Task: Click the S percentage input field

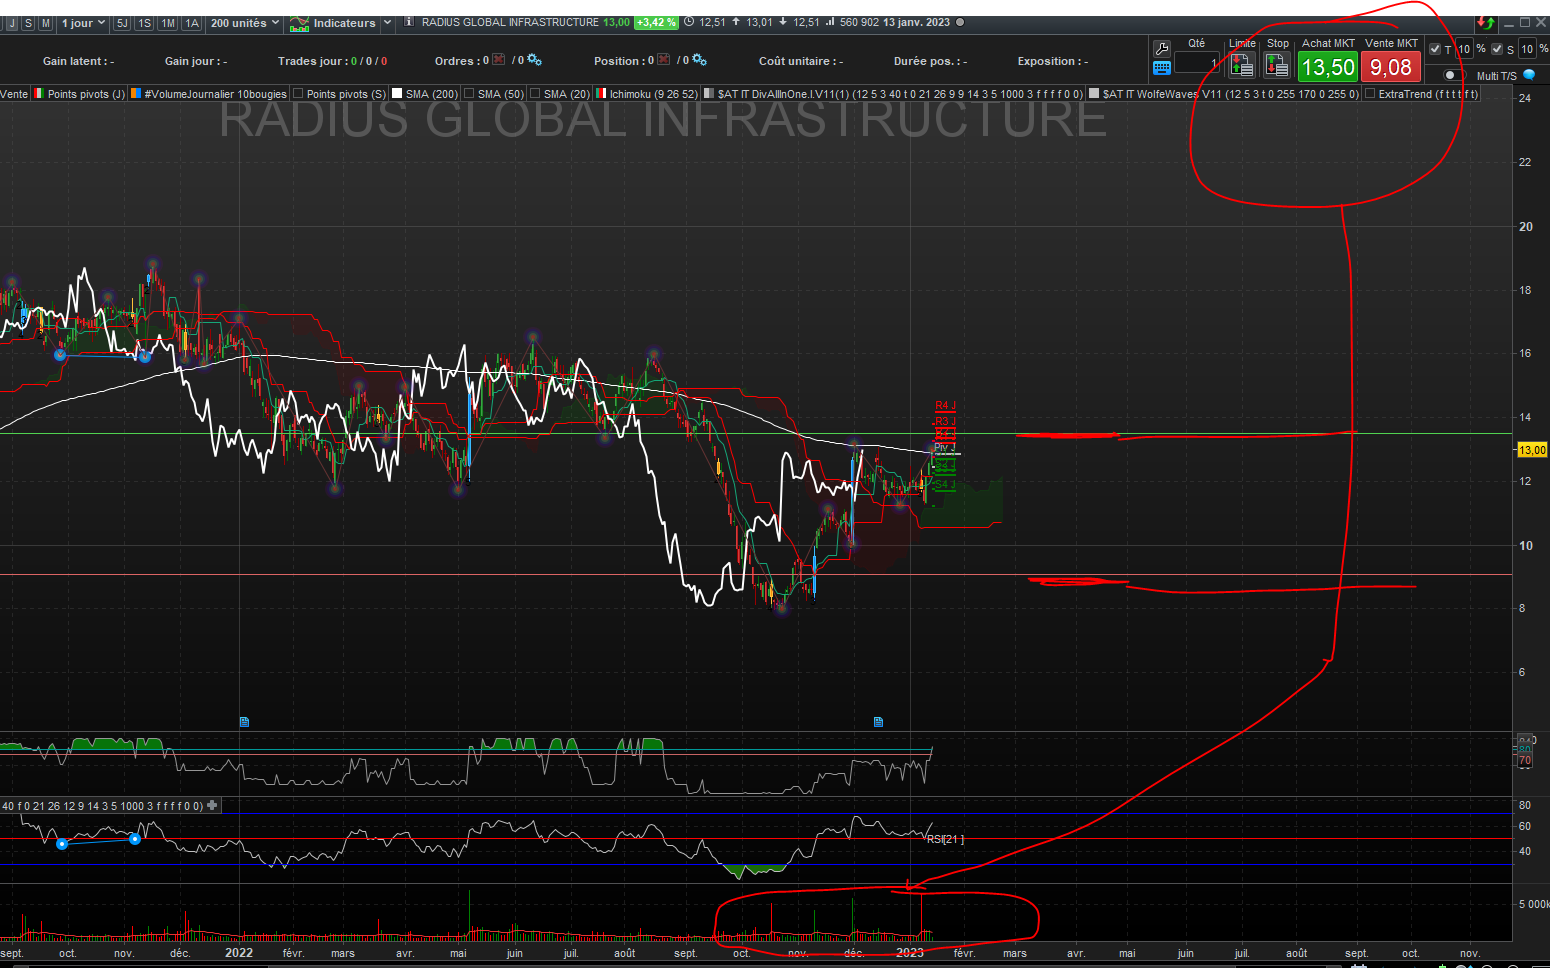Action: point(1527,49)
